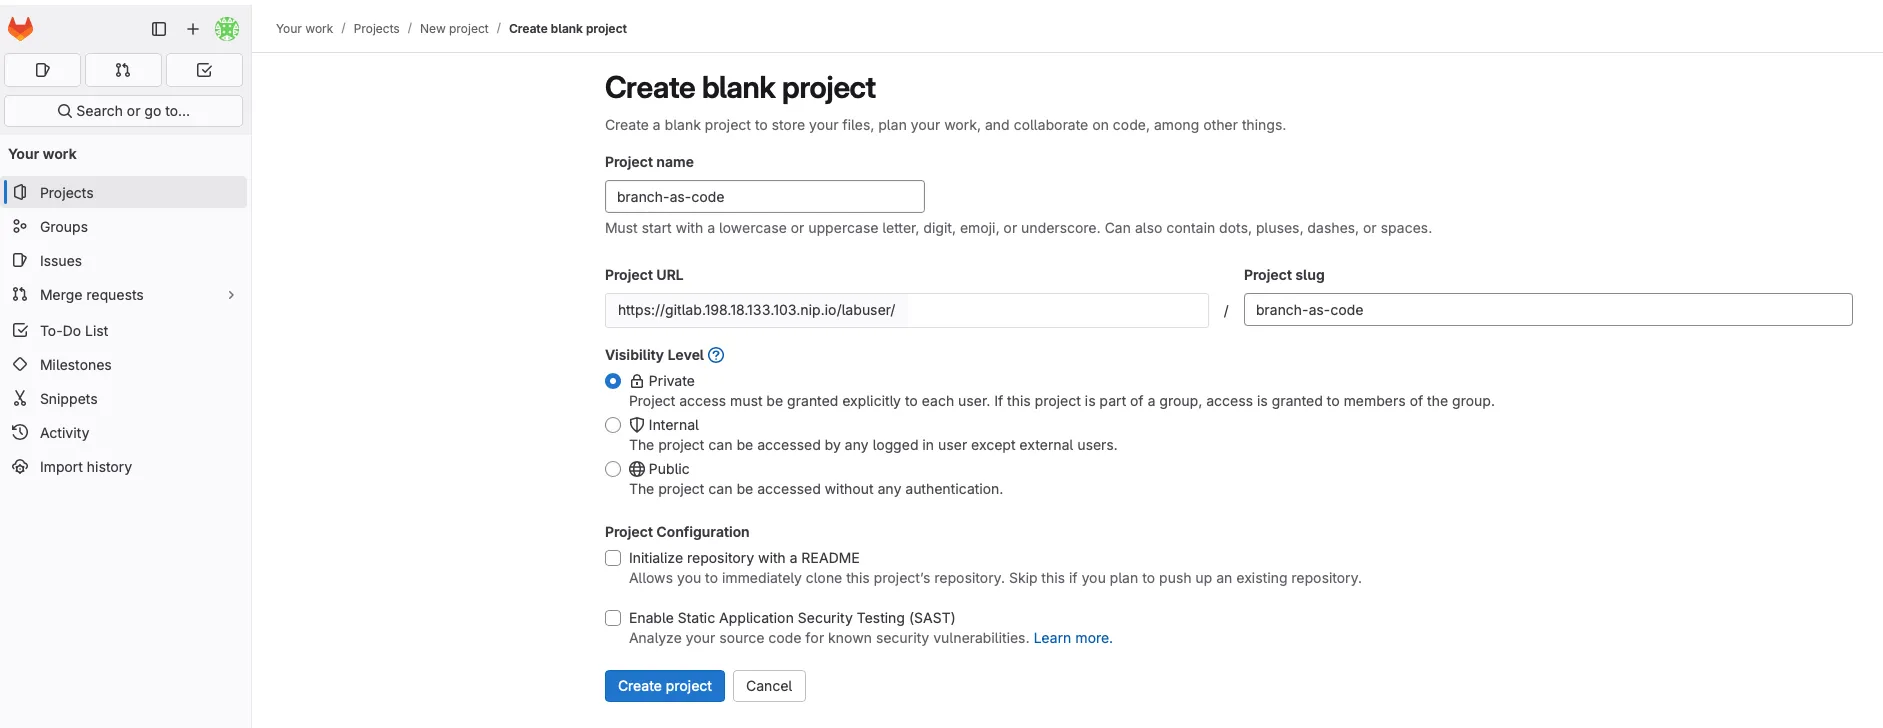Click the merge requests icon in top bar

click(122, 70)
